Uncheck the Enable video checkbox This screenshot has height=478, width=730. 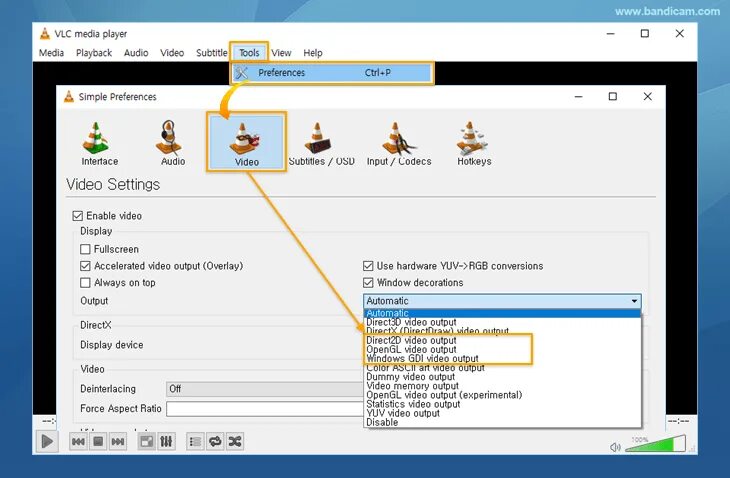click(x=77, y=216)
